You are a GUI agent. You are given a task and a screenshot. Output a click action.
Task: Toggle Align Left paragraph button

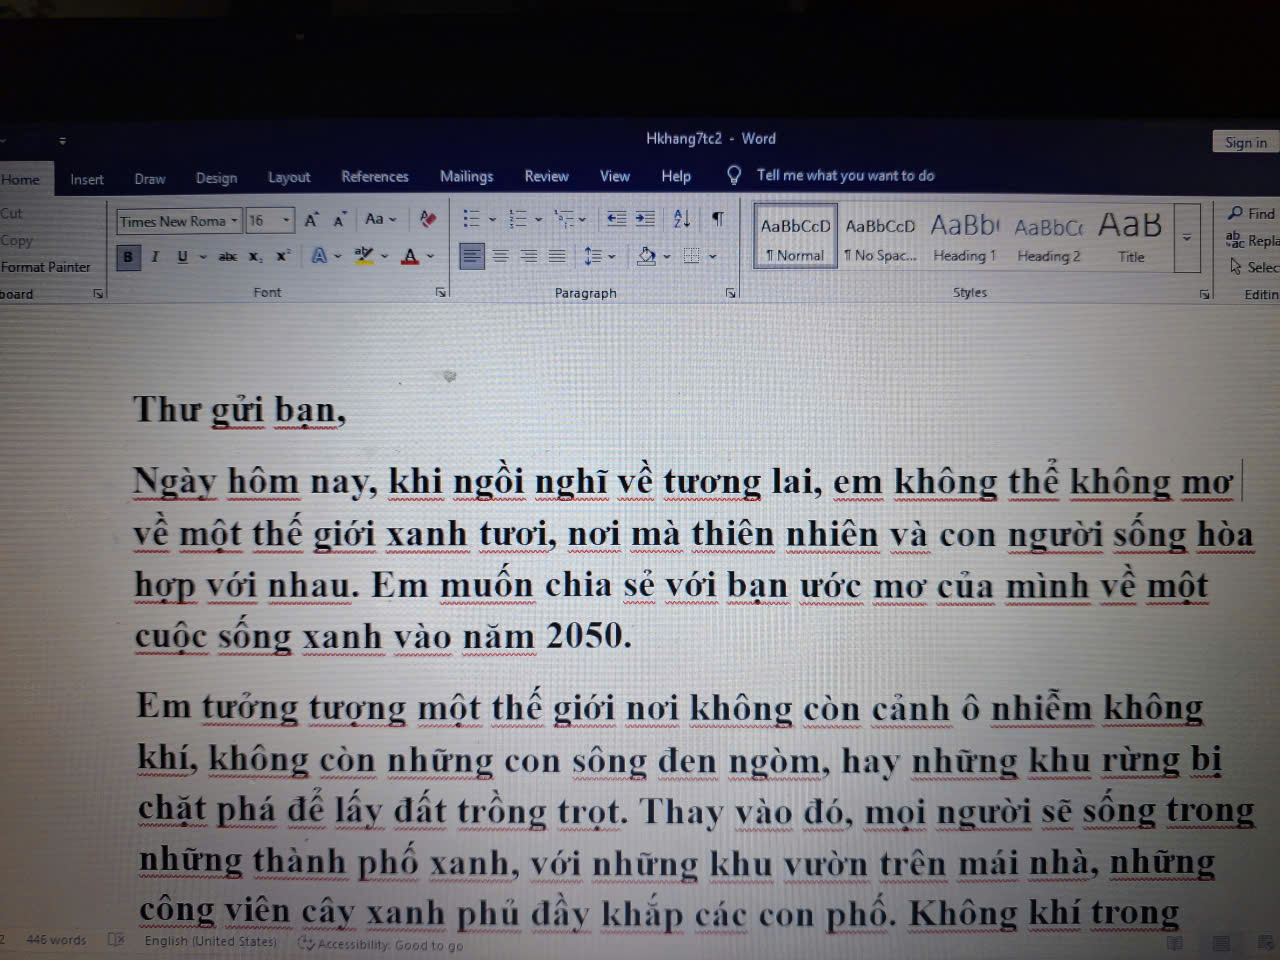(472, 256)
